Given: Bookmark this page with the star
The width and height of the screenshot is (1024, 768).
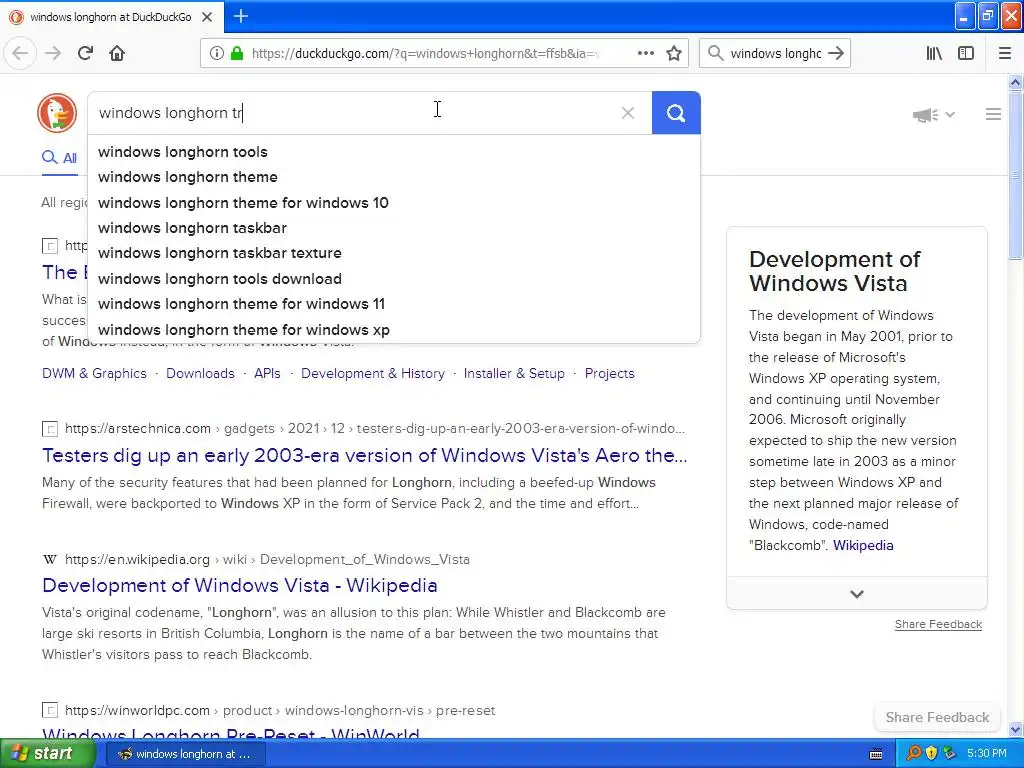Looking at the screenshot, I should (674, 54).
